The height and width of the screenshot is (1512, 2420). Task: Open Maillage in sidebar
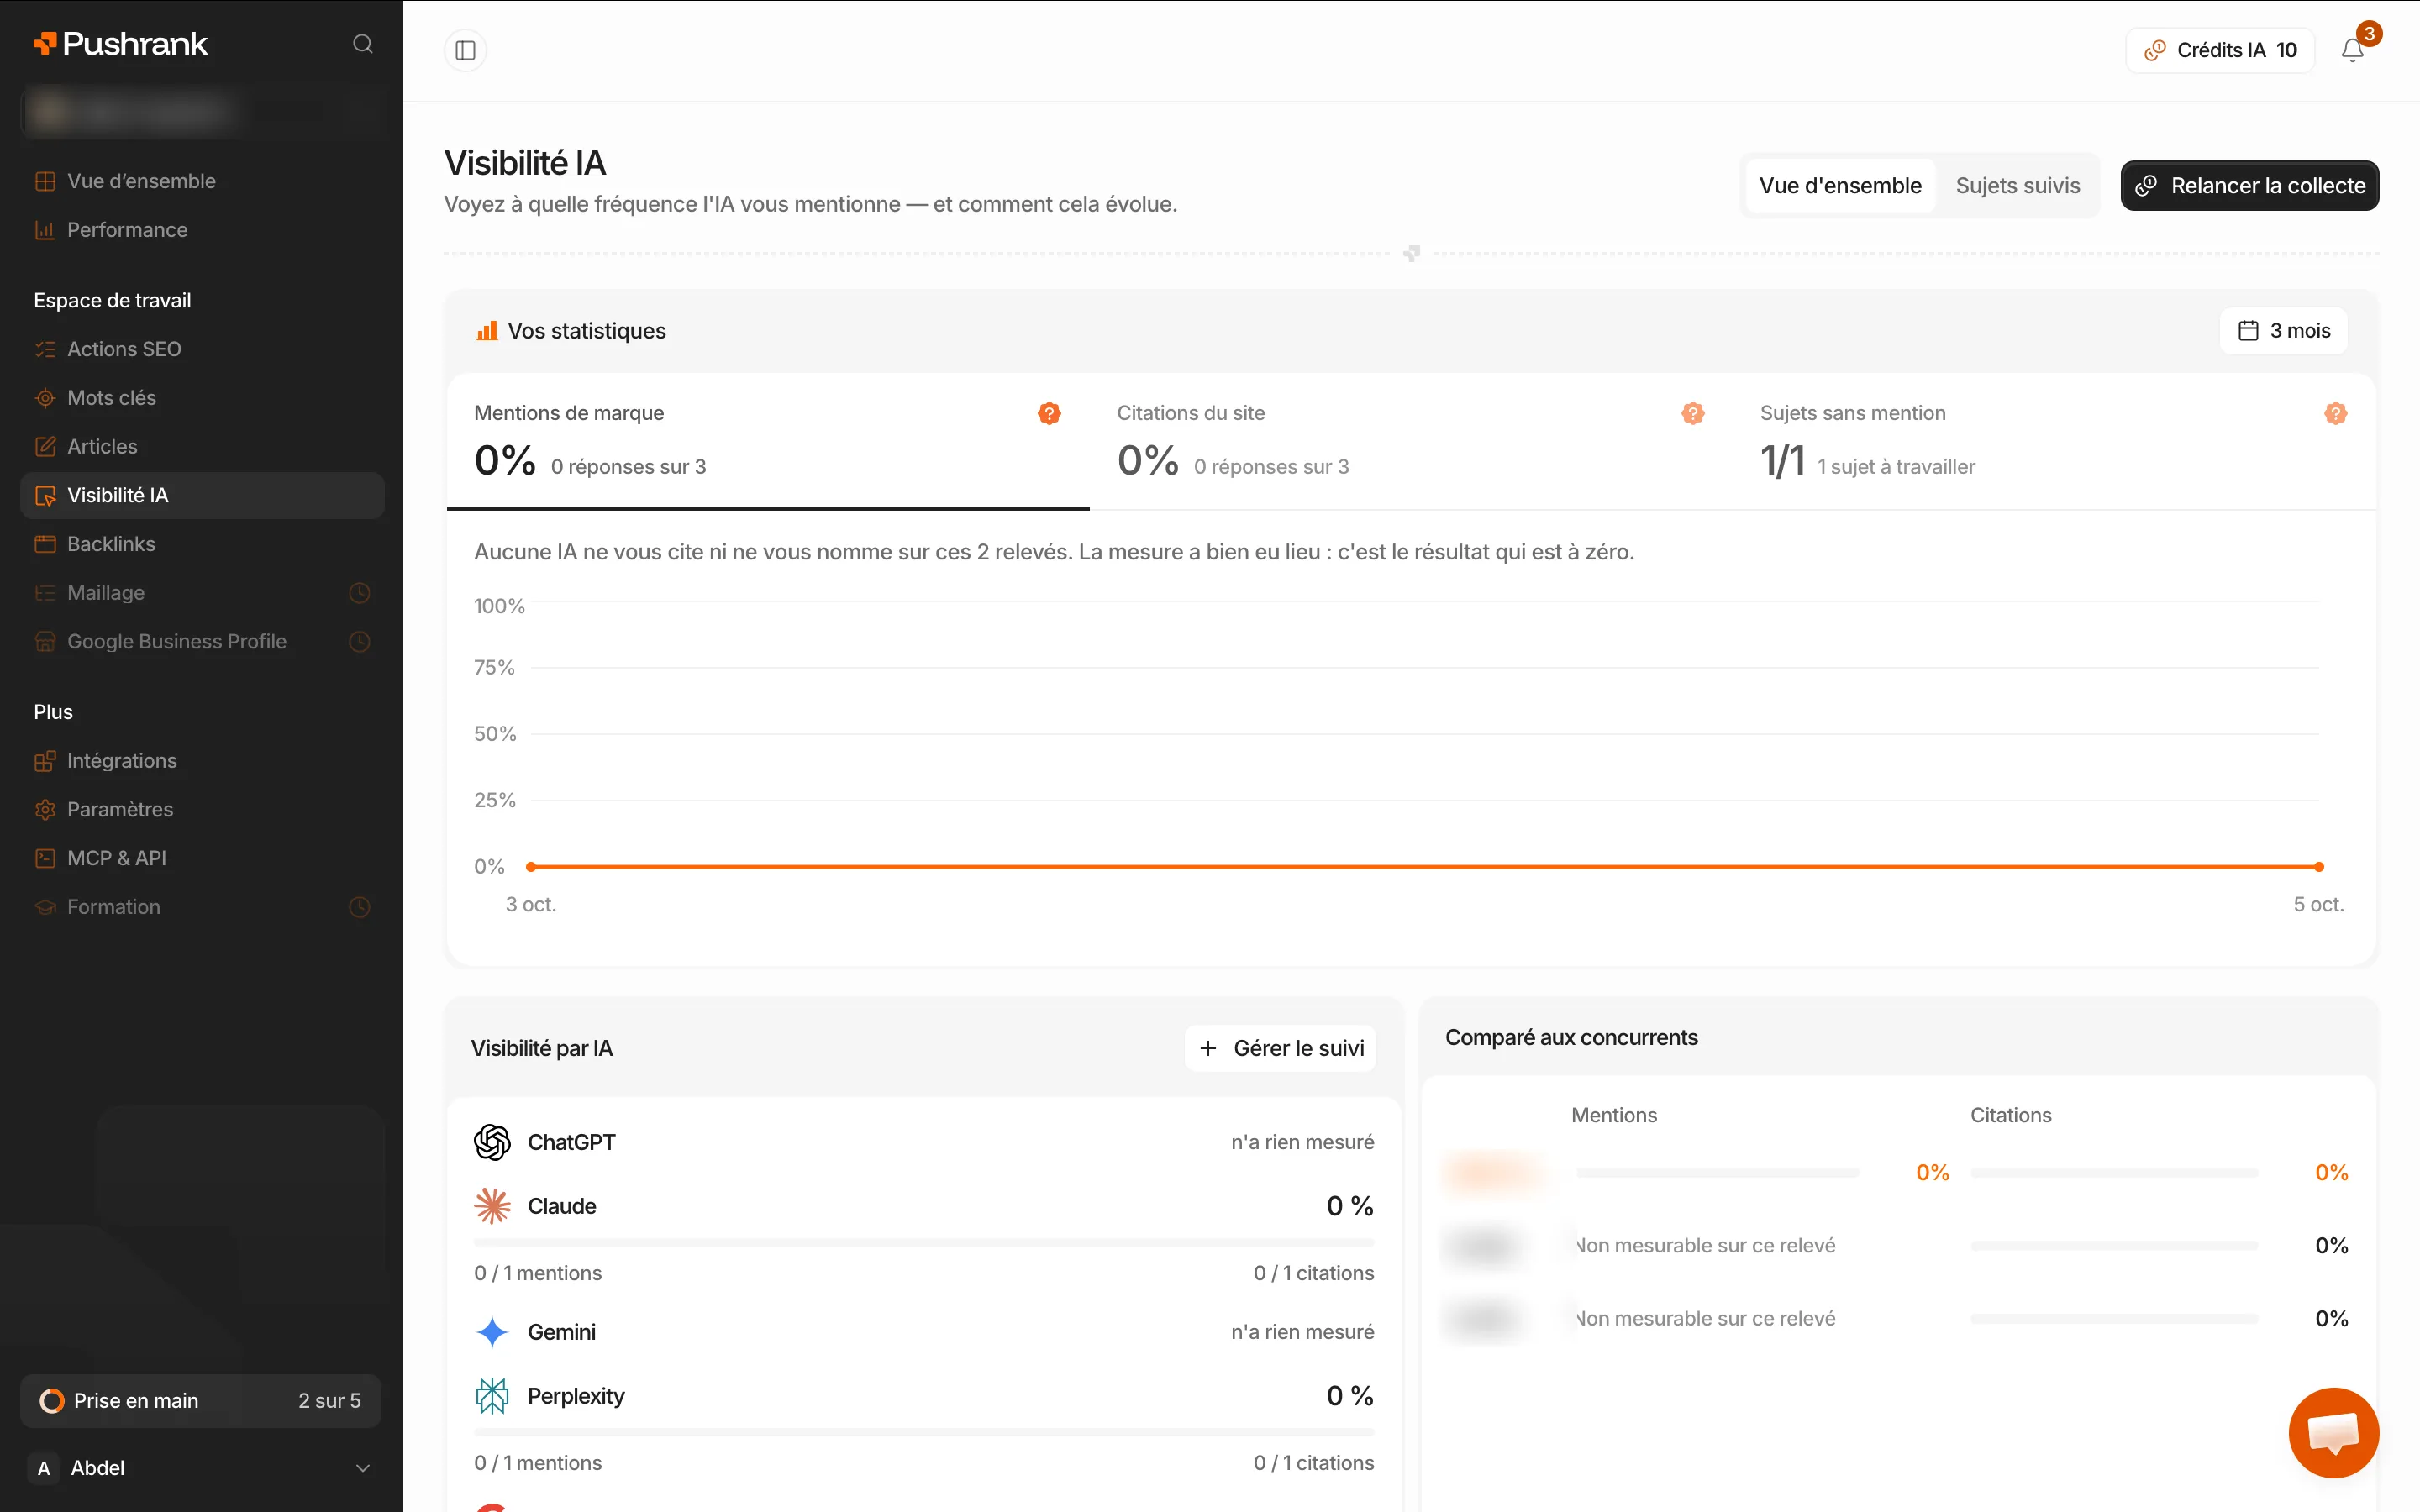point(202,593)
